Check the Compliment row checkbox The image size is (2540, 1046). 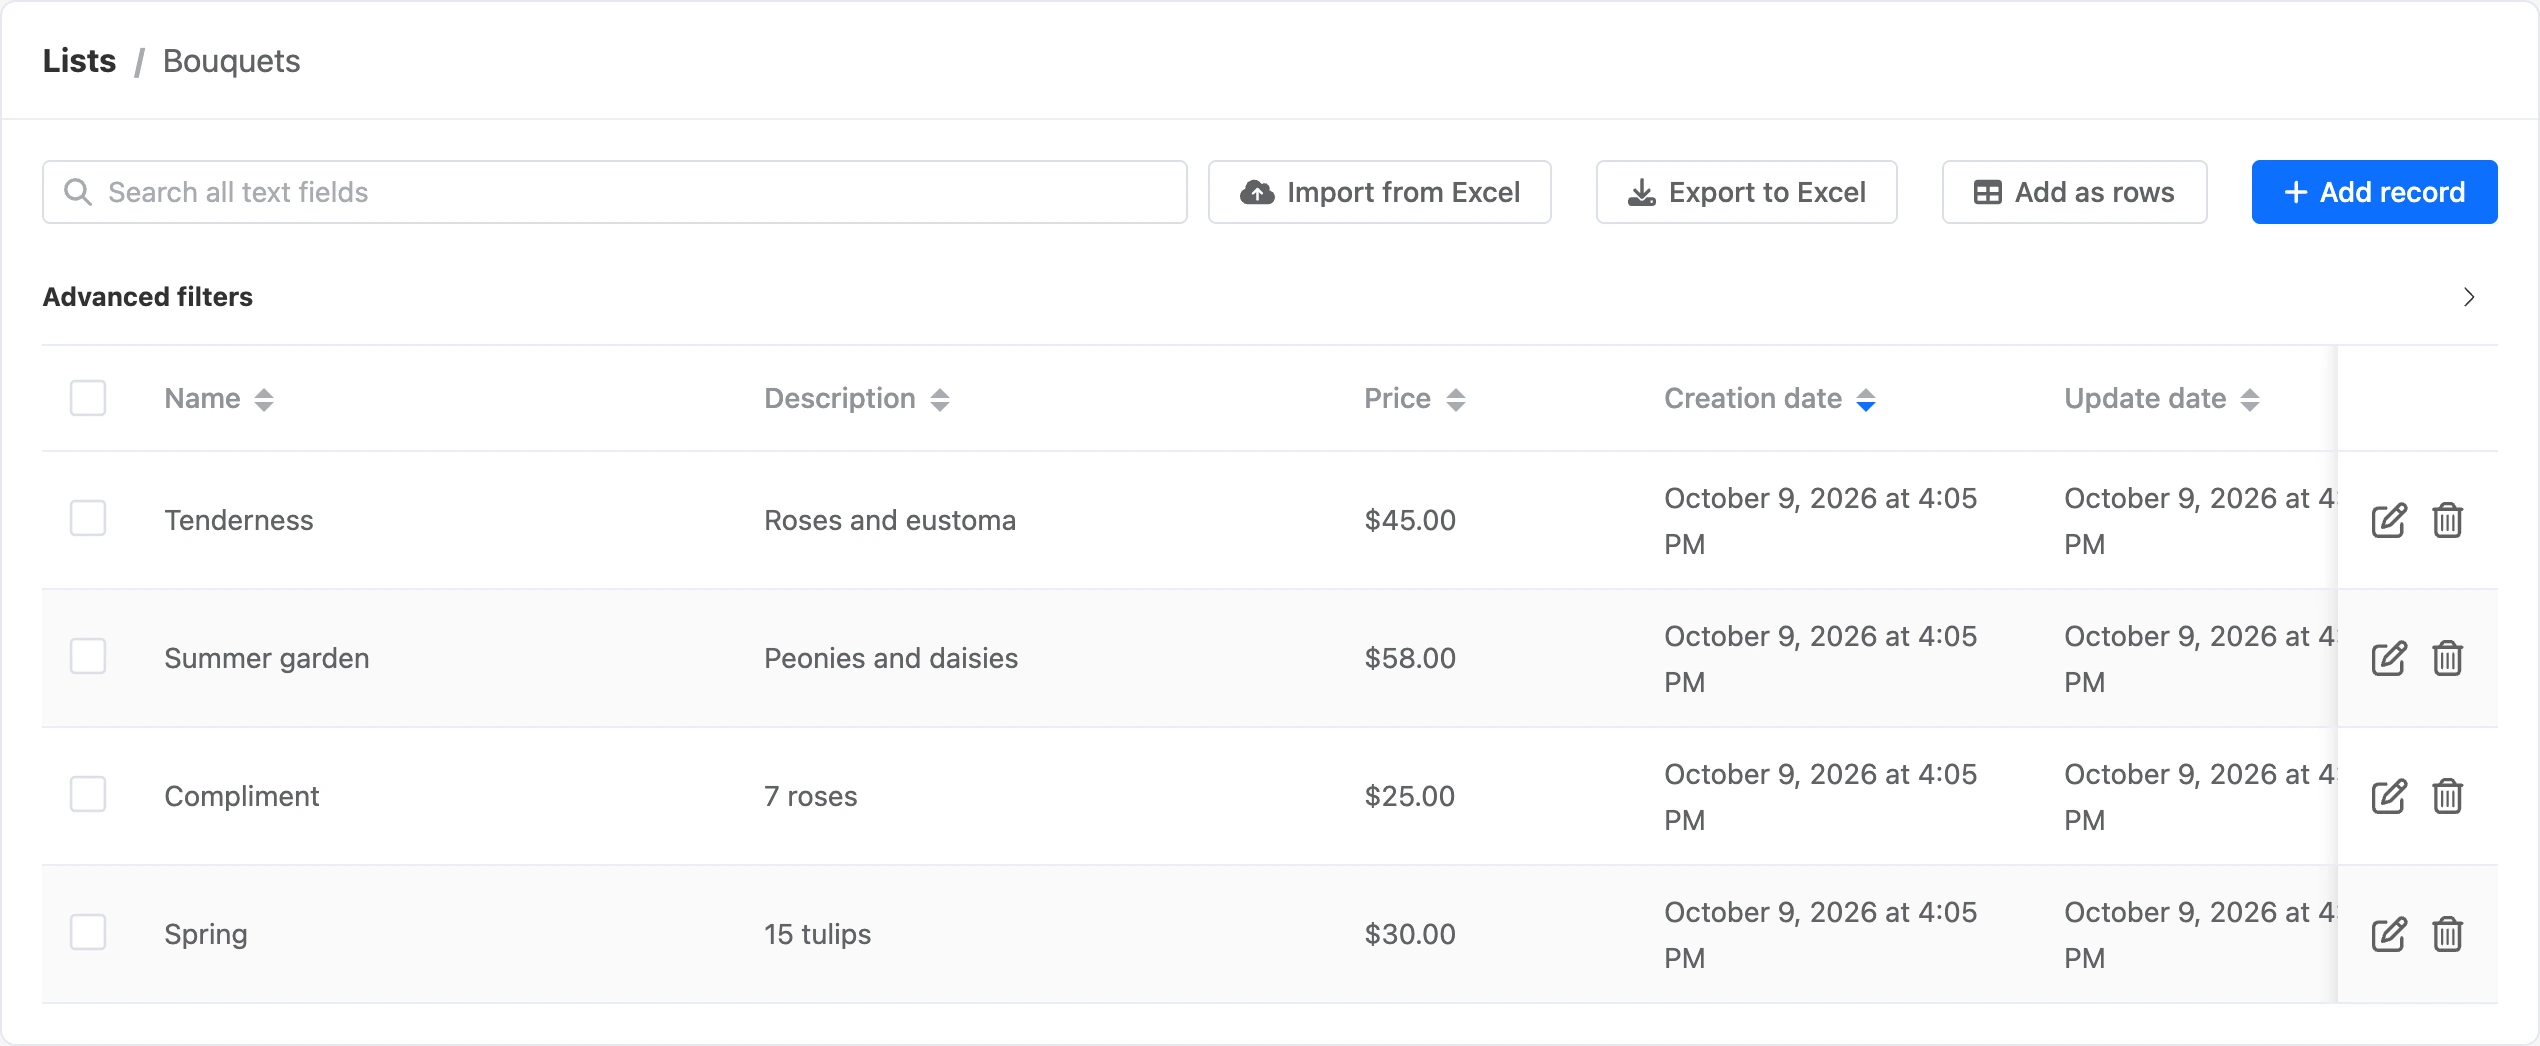click(x=88, y=794)
